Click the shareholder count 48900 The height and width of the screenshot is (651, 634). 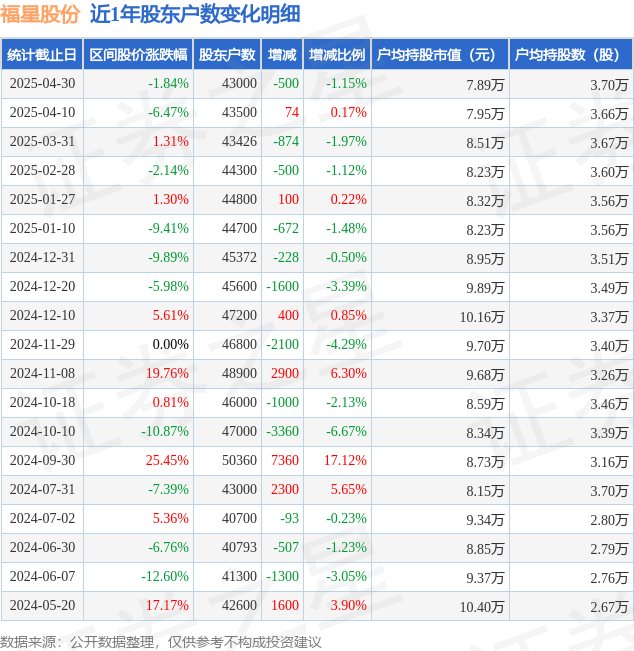coord(239,374)
